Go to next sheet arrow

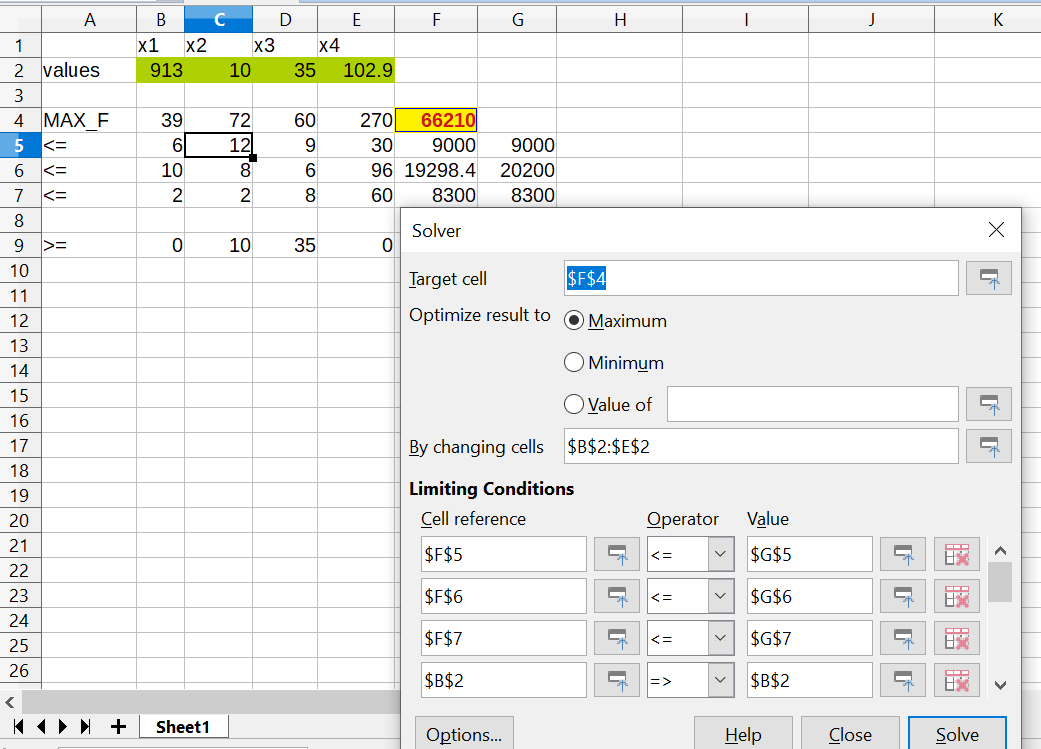pos(63,726)
